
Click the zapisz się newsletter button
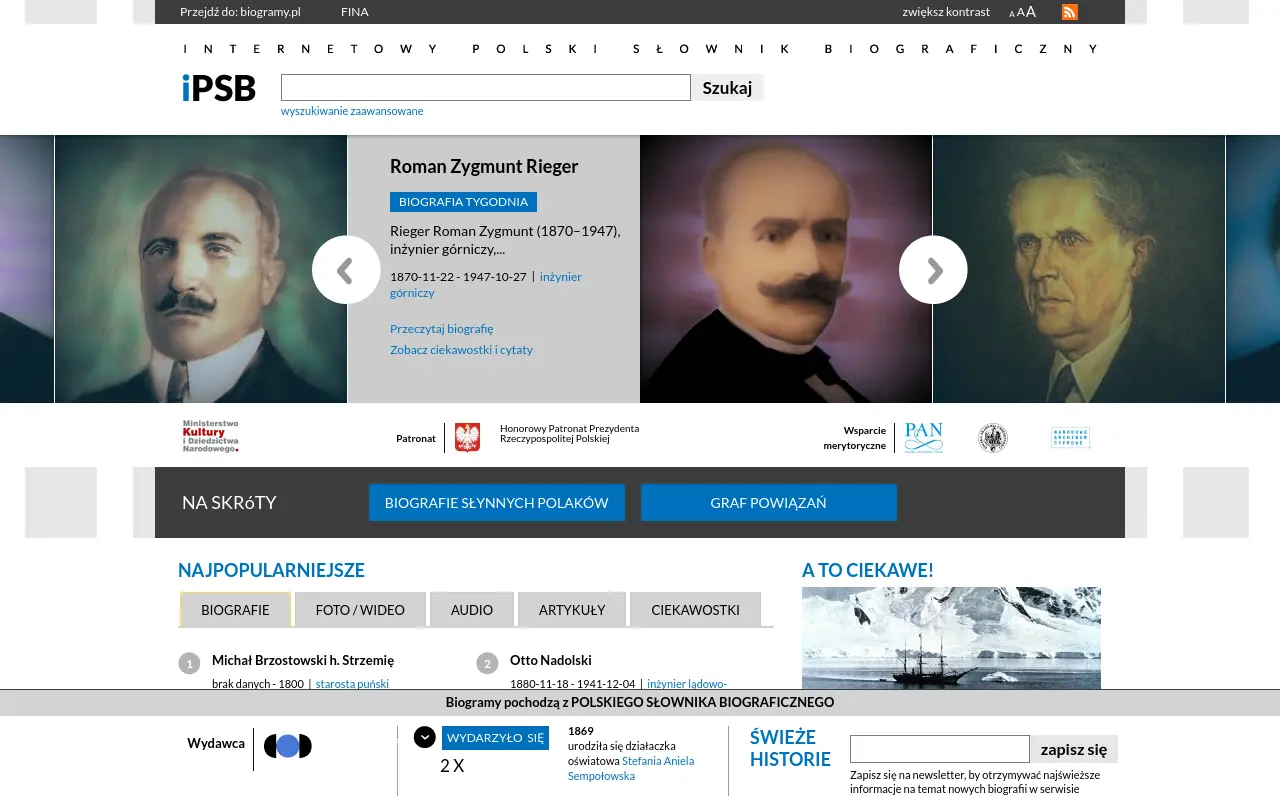tap(1074, 749)
